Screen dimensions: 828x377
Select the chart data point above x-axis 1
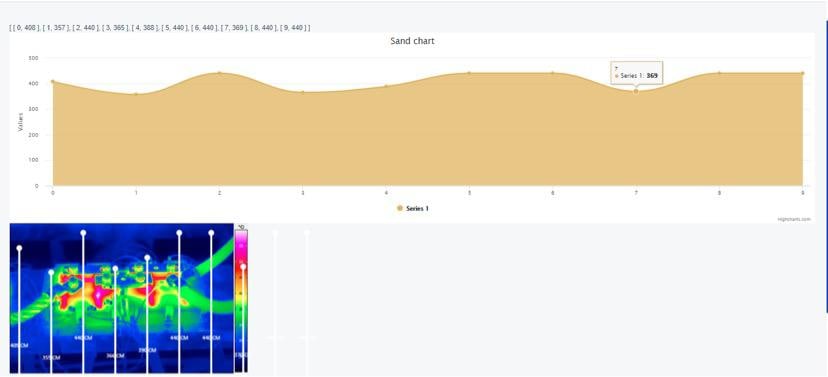point(136,95)
